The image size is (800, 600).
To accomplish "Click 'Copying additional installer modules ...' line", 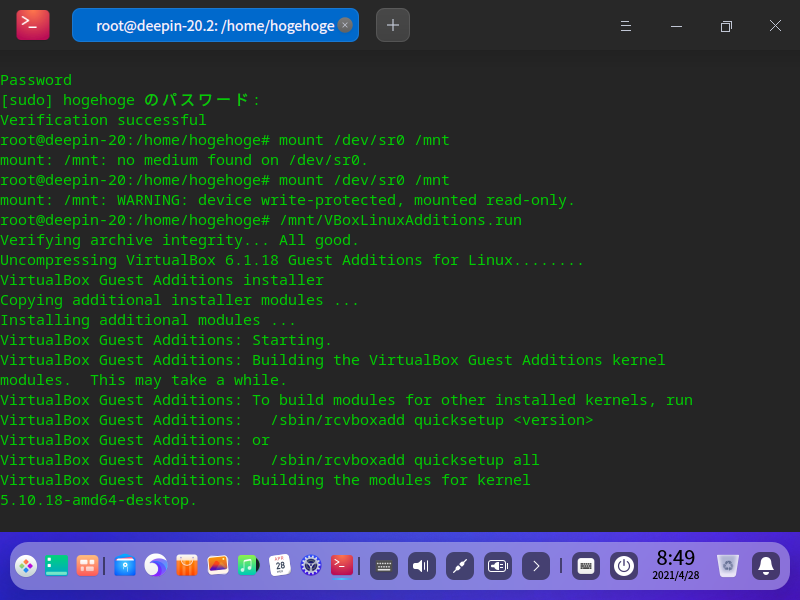I will click(x=180, y=300).
